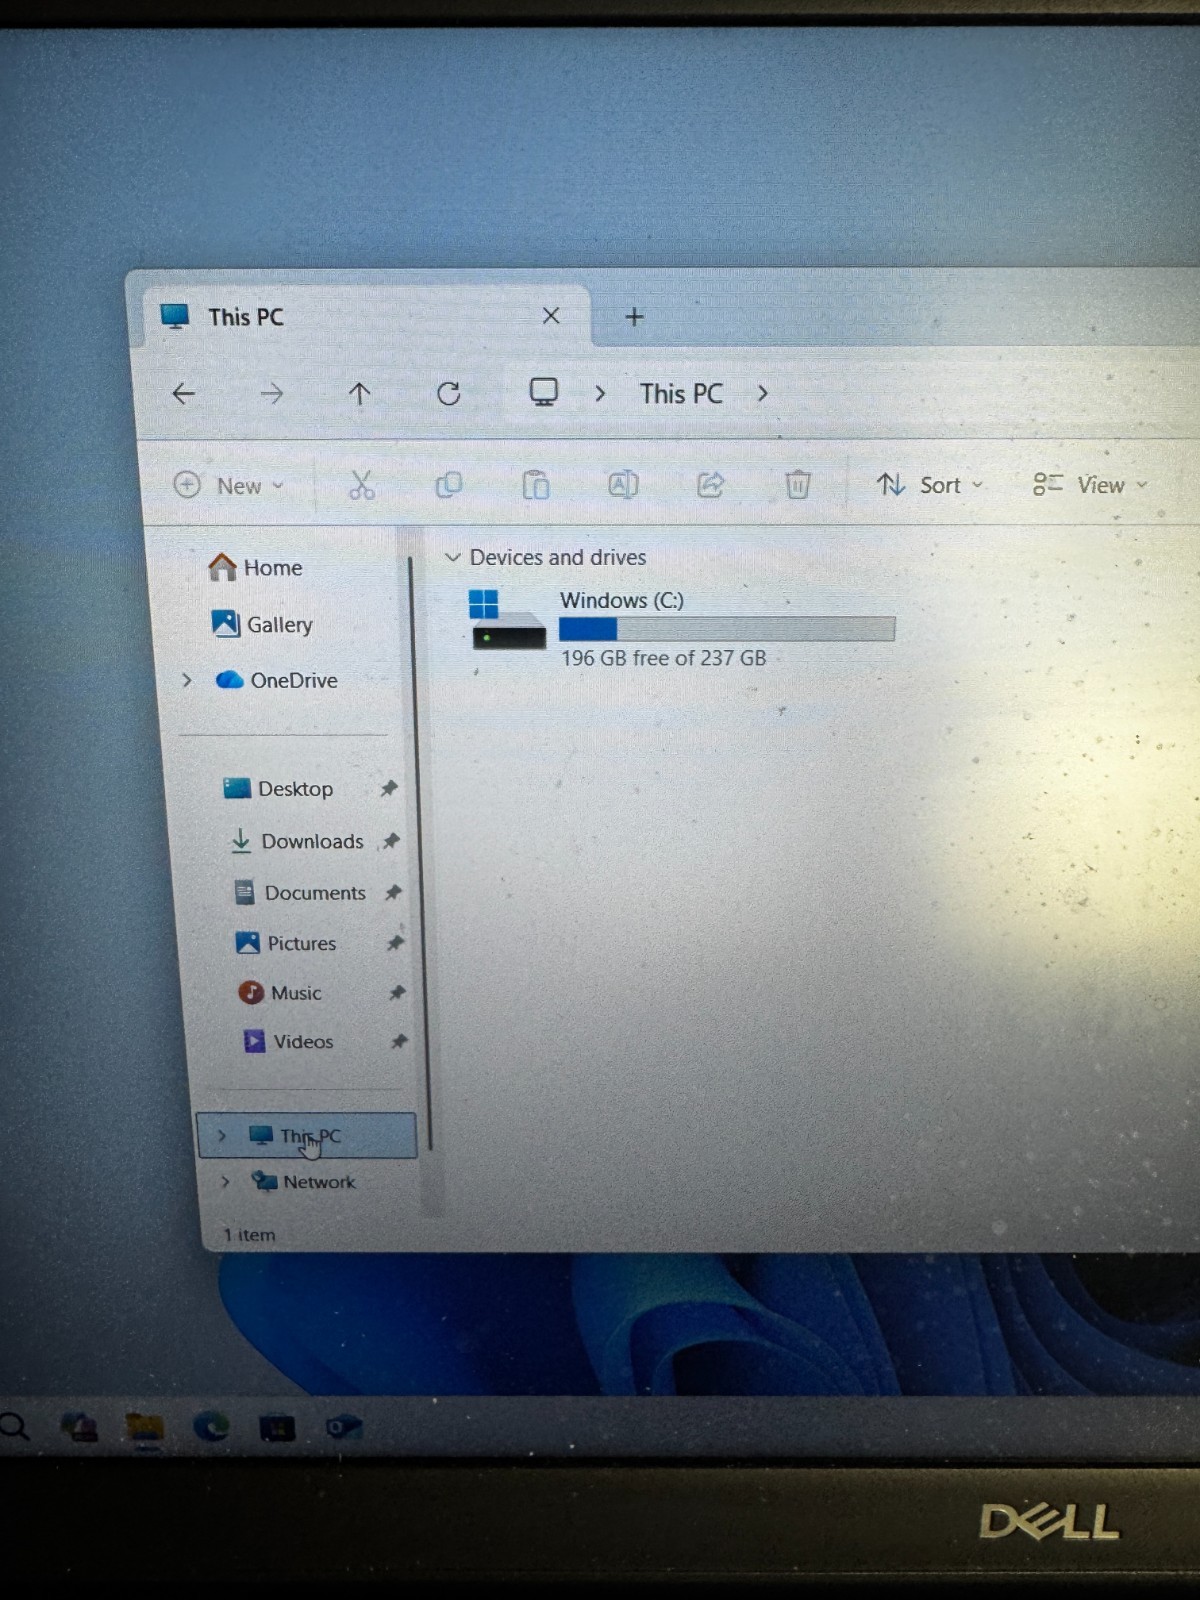Click the 196 GB free of 237 GB text
Viewport: 1200px width, 1600px height.
point(664,658)
